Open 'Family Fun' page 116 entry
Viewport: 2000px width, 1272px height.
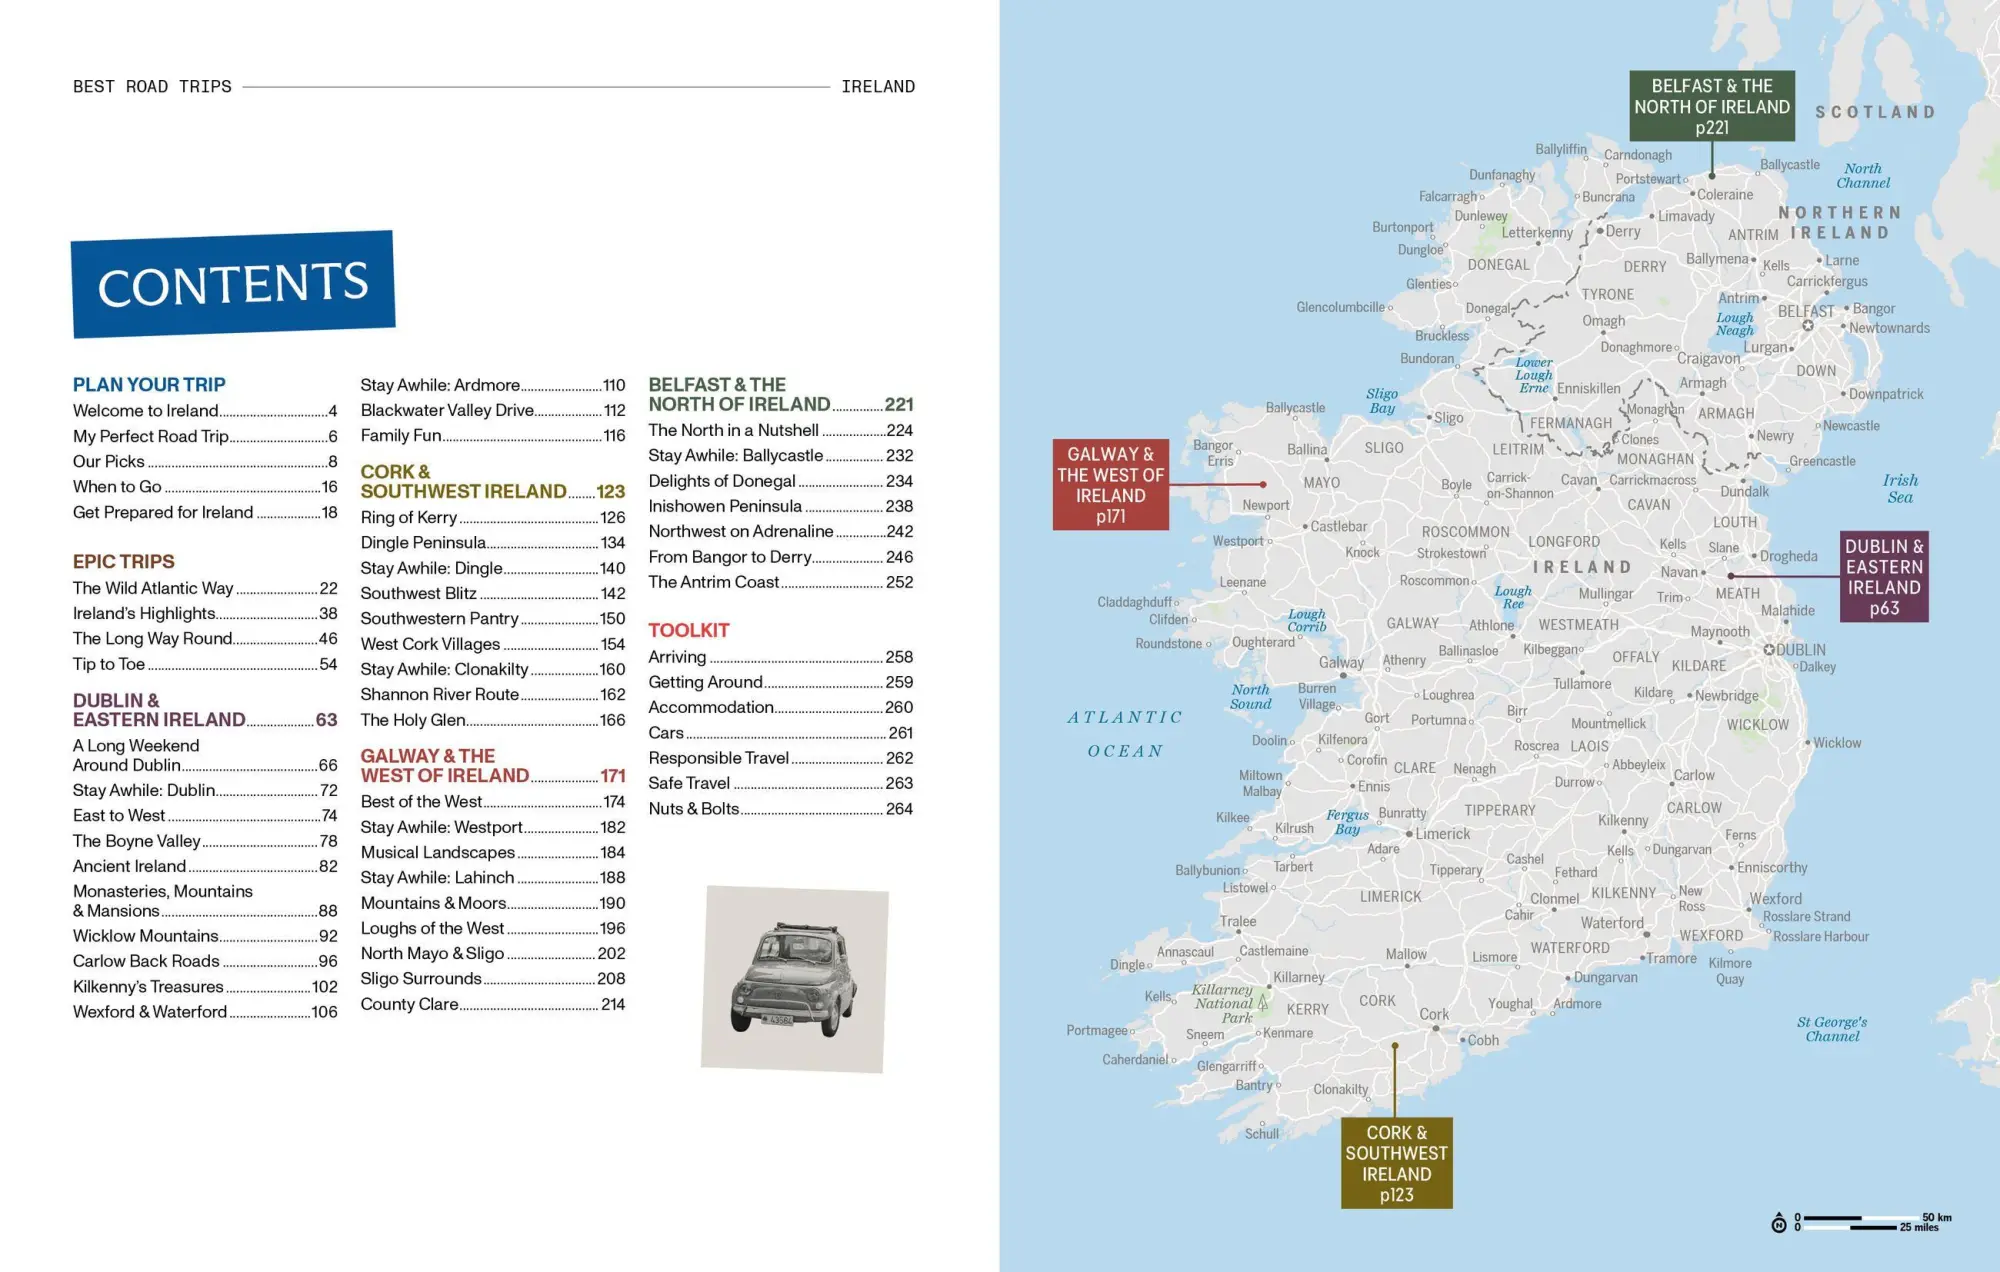pyautogui.click(x=493, y=435)
